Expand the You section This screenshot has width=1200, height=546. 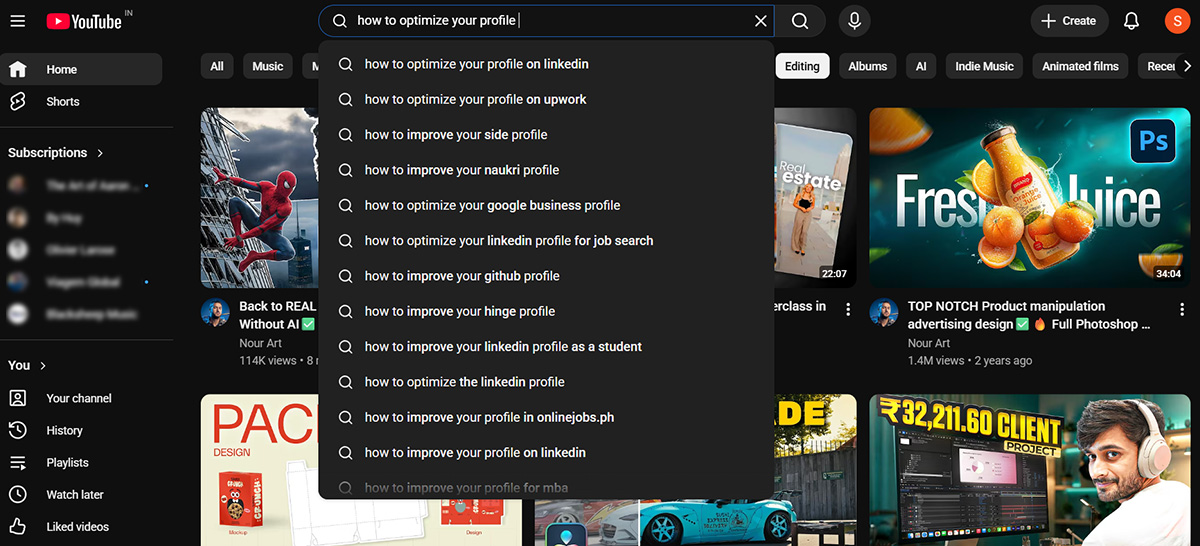[28, 365]
